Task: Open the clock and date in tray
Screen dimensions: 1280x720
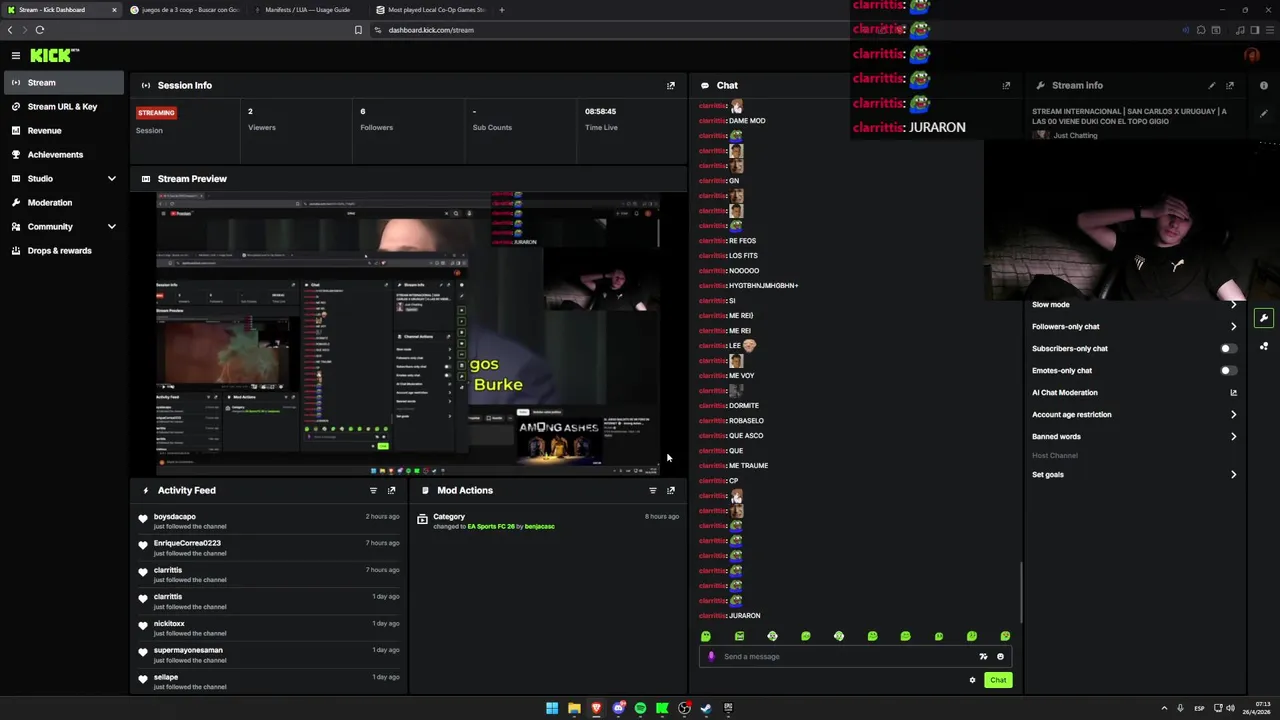Action: tap(1257, 708)
